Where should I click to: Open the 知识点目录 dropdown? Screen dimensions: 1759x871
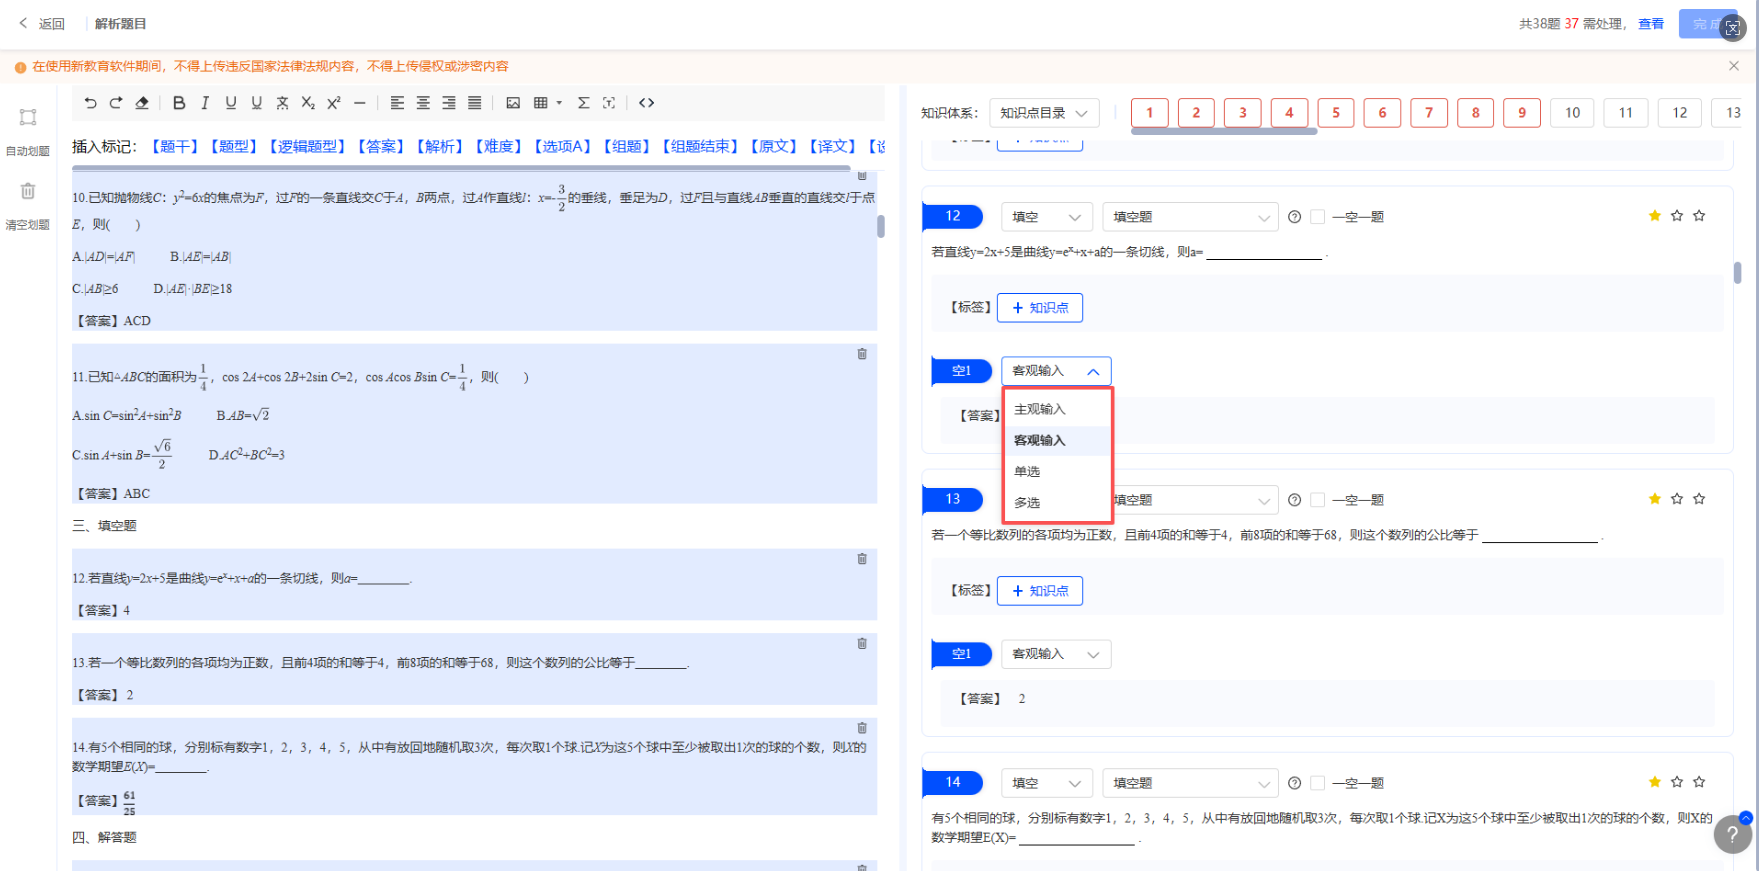tap(1044, 113)
